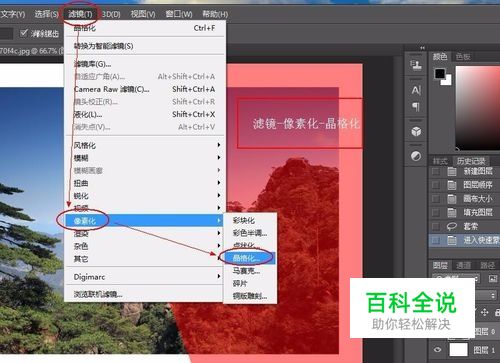Select 像素化 in the filter menu
The height and width of the screenshot is (363, 500).
pos(145,220)
